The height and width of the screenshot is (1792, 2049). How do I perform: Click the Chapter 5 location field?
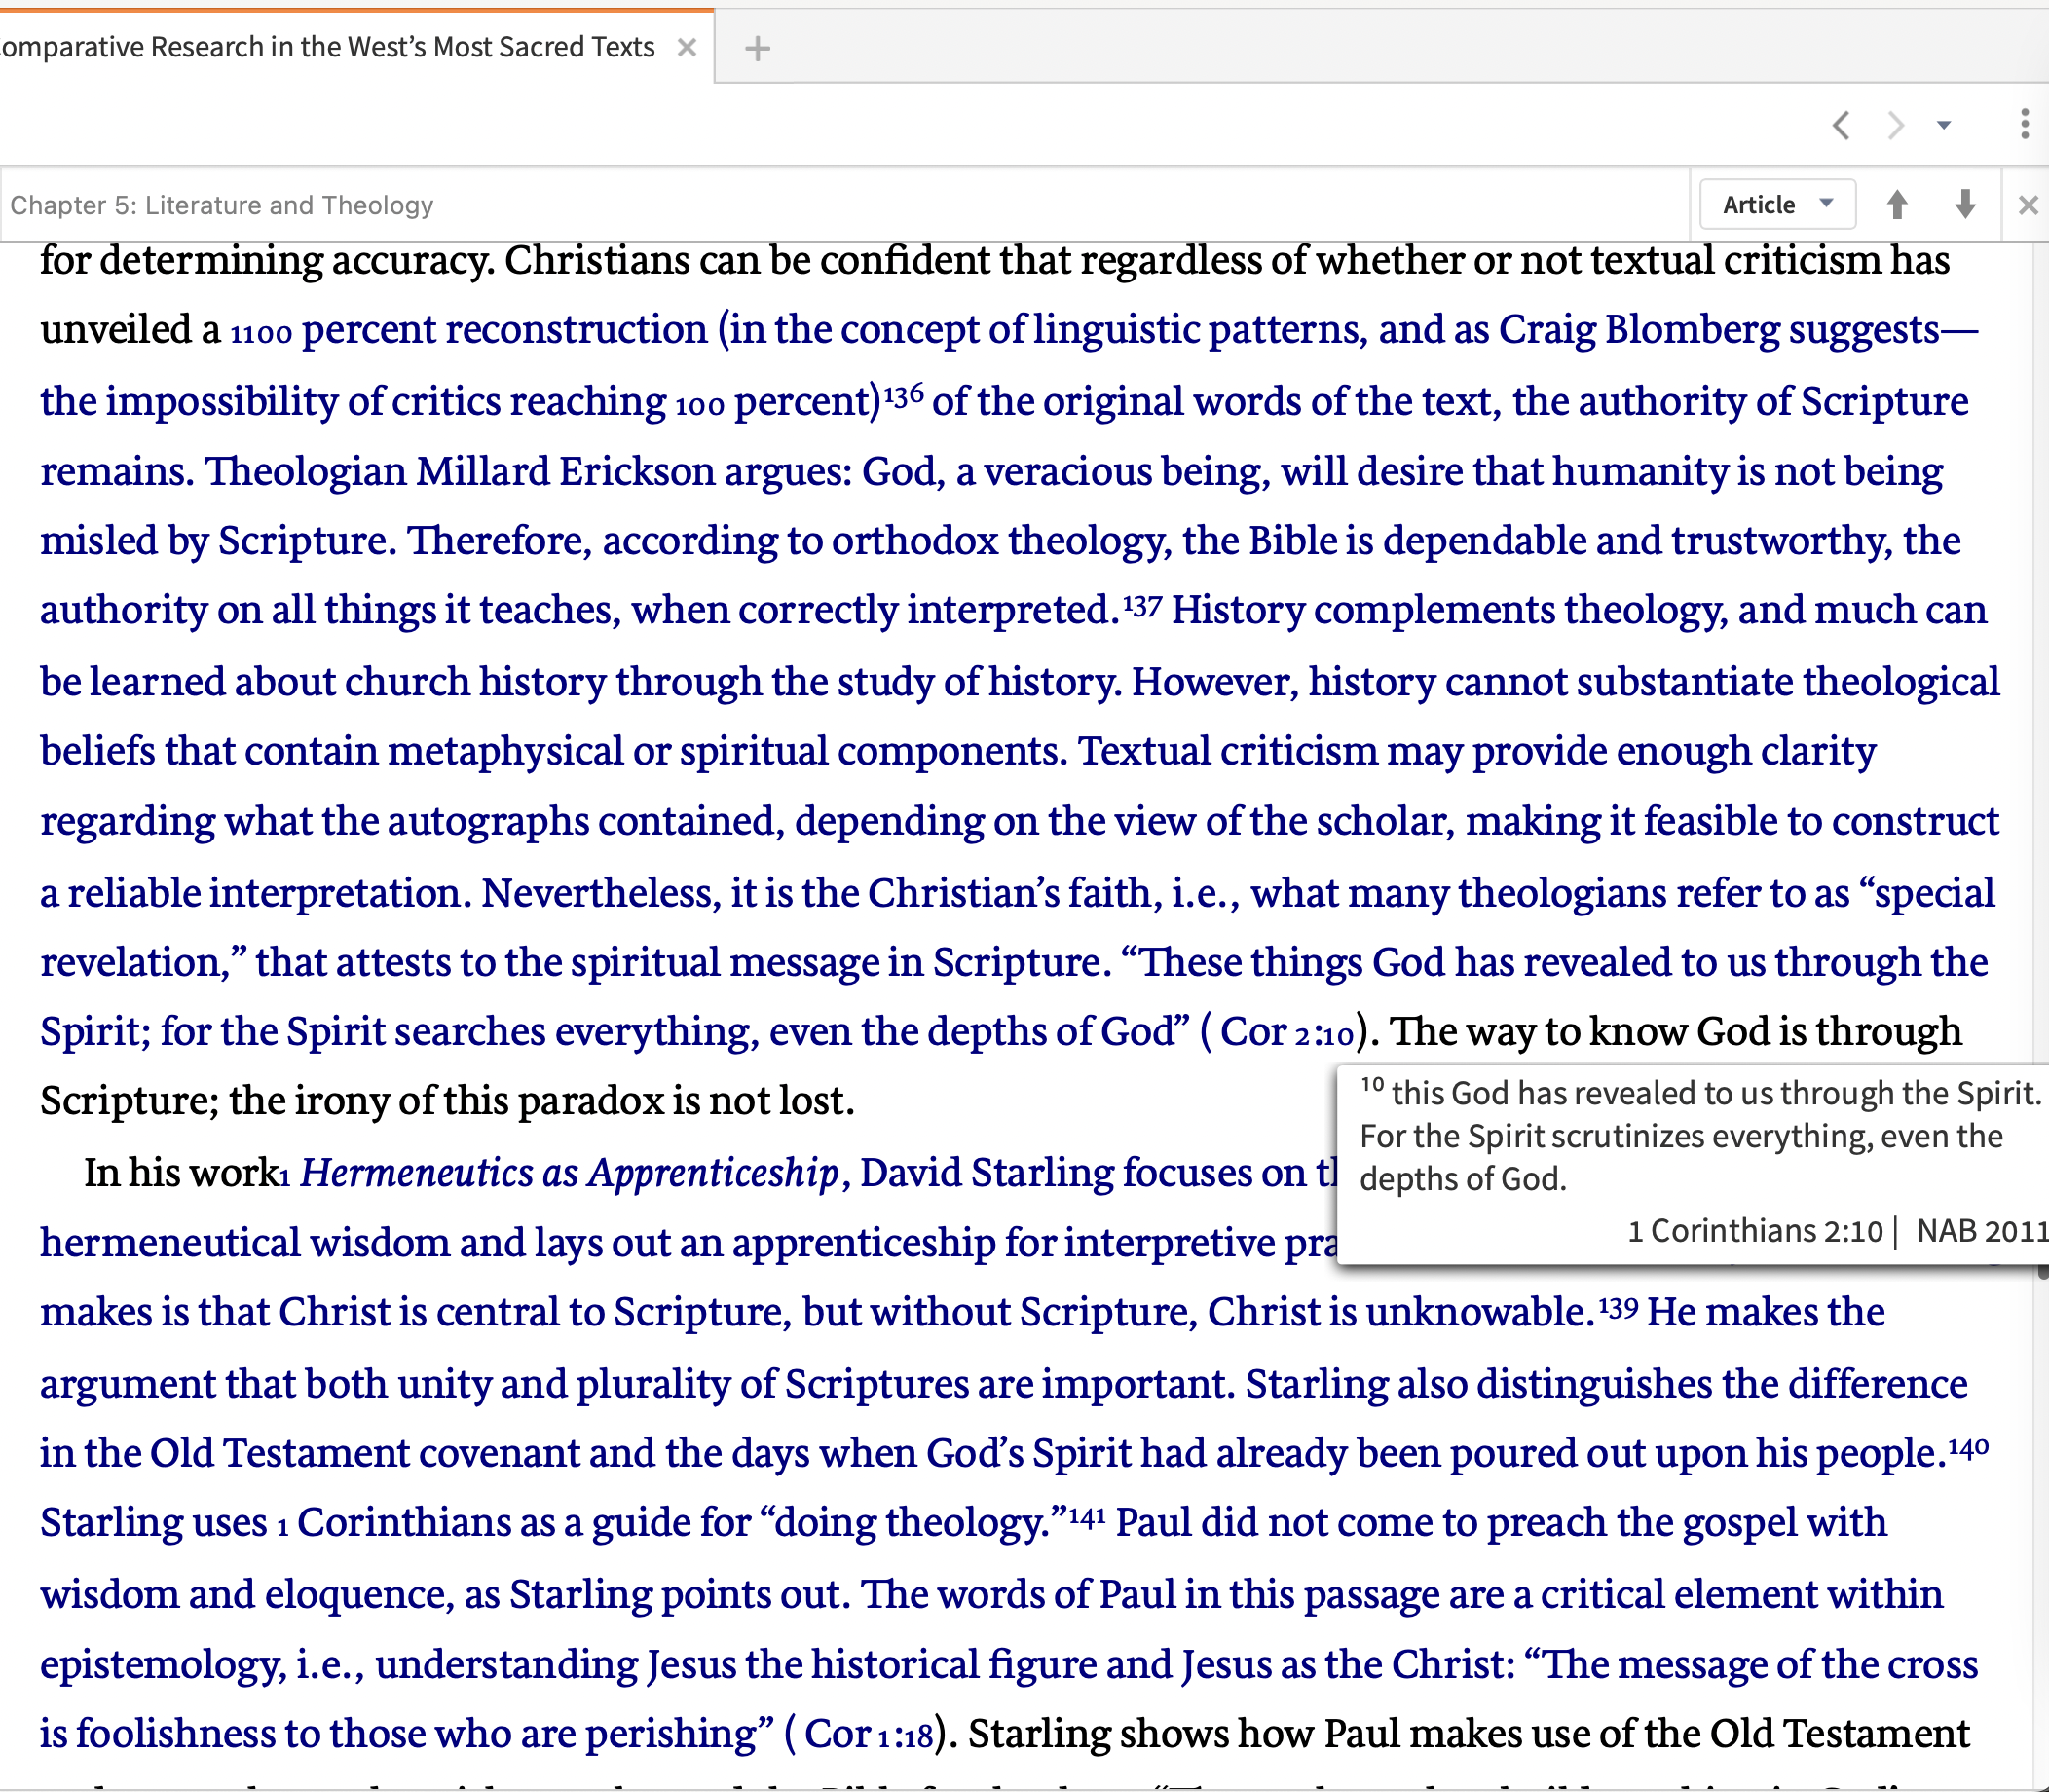(222, 205)
